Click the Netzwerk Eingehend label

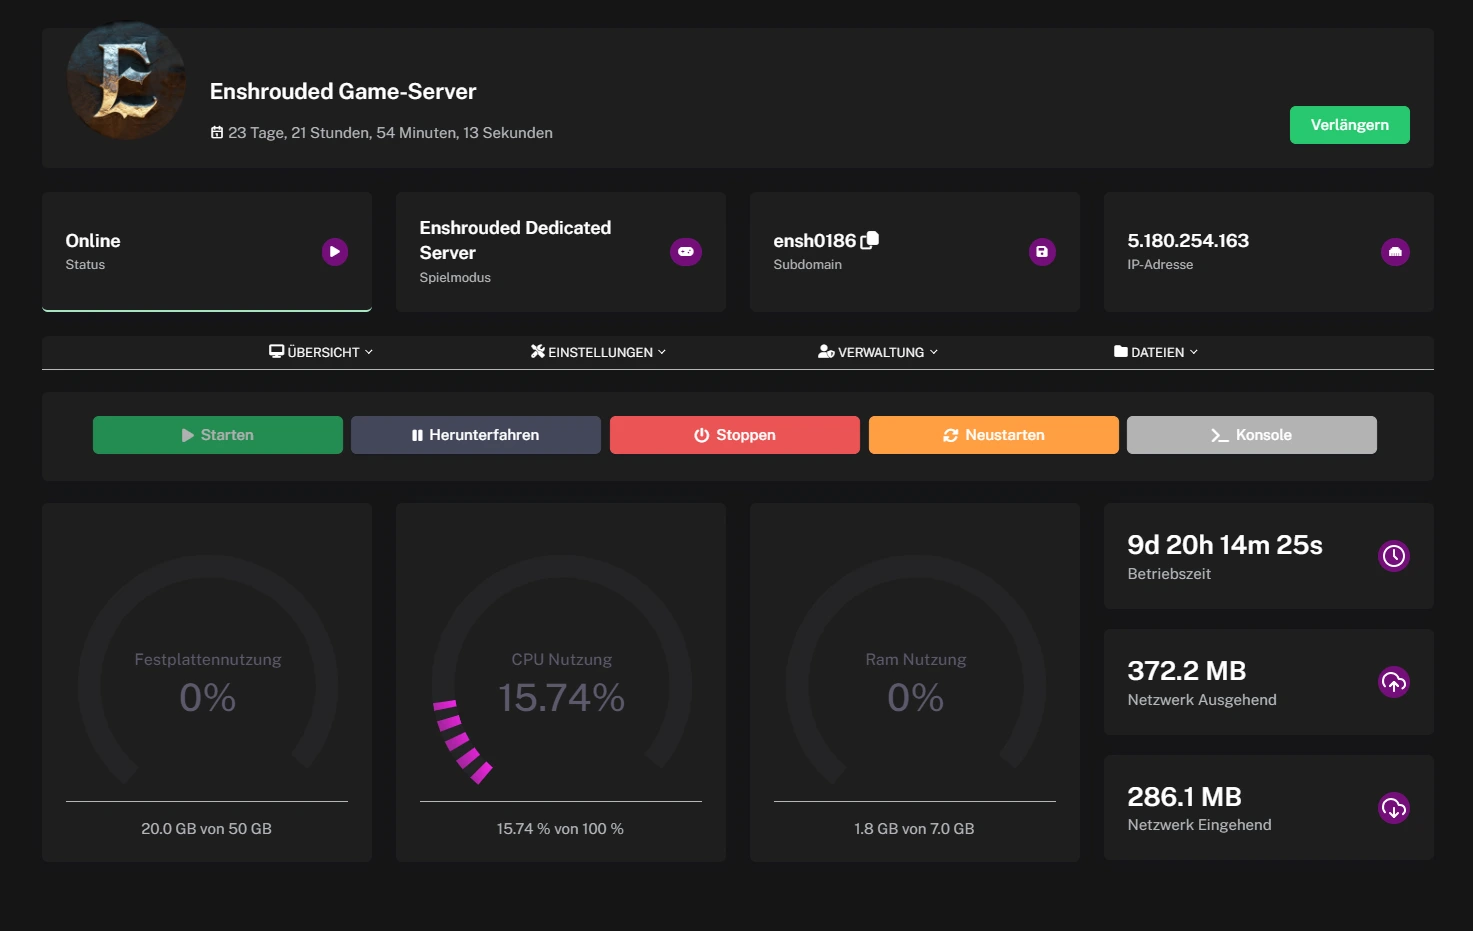tap(1199, 825)
